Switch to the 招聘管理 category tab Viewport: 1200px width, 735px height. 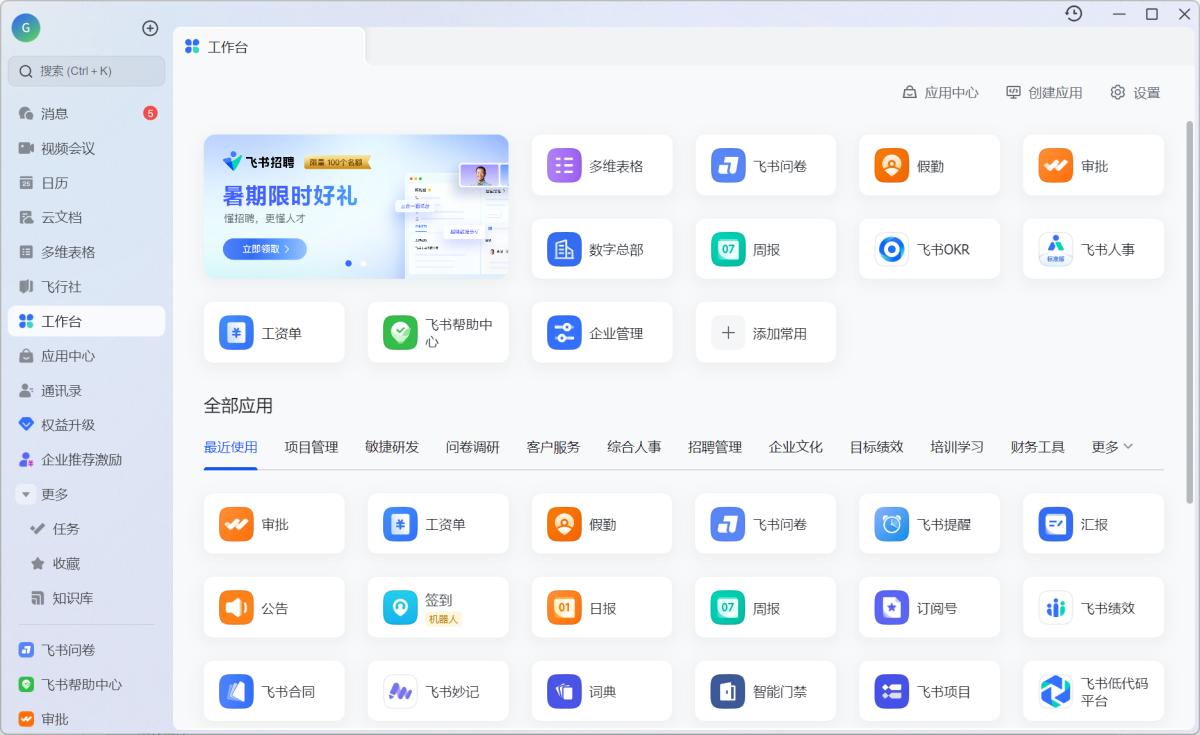coord(715,447)
